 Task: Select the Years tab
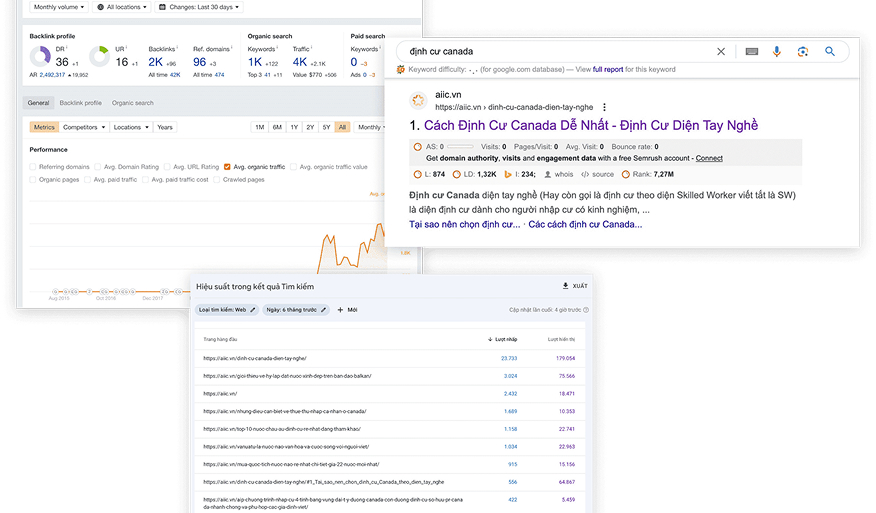[165, 127]
